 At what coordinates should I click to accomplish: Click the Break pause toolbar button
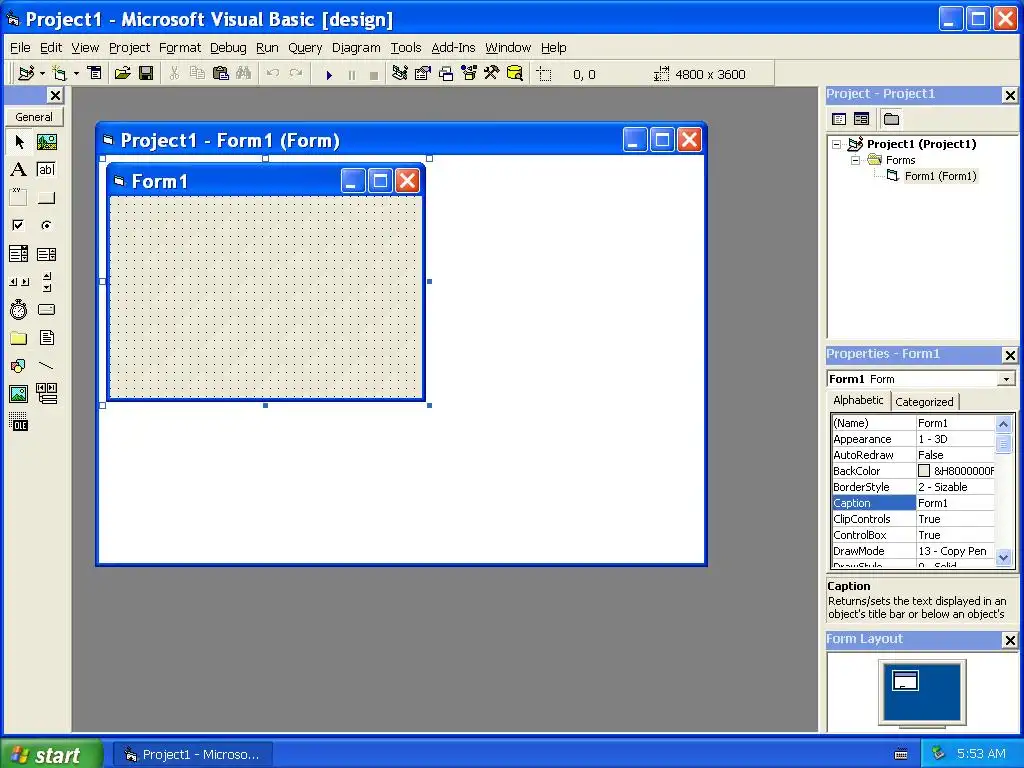[352, 74]
